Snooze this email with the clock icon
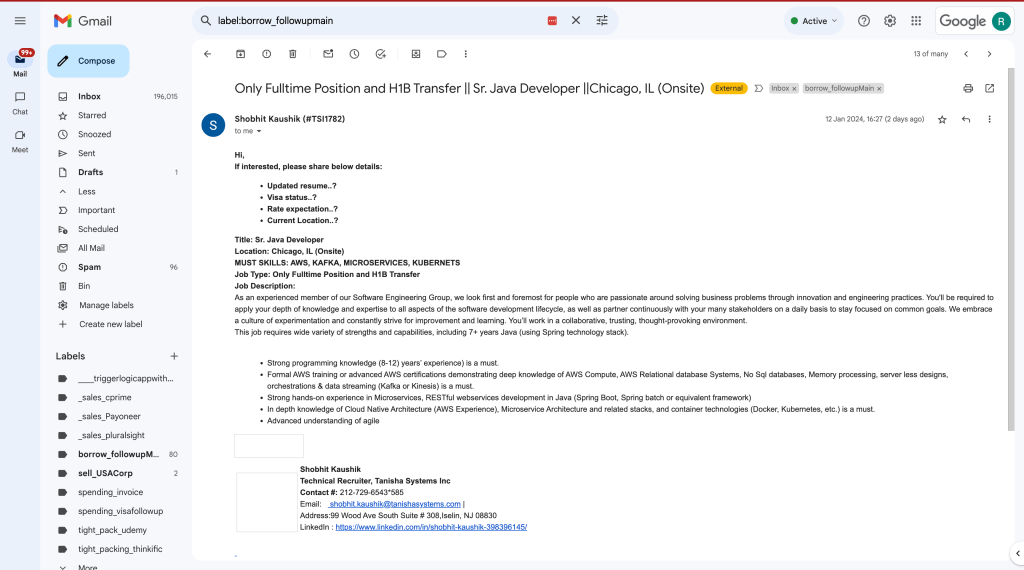 tap(354, 54)
